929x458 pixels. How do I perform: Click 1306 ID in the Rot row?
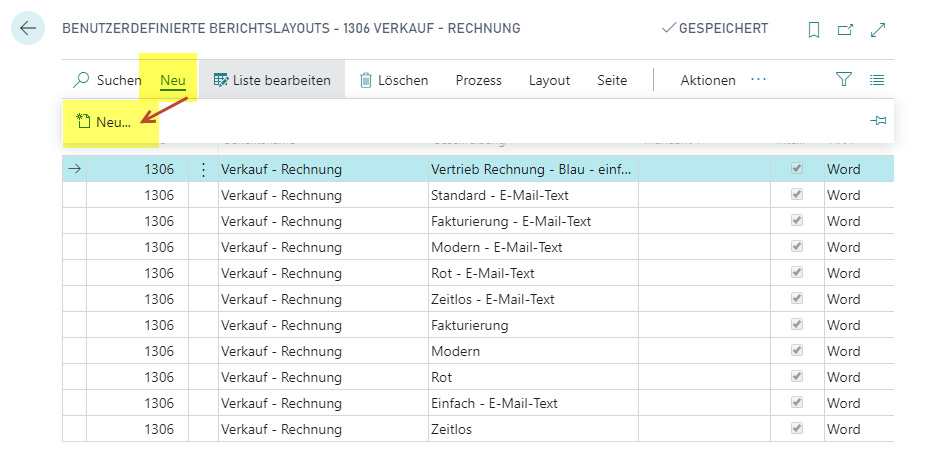pos(159,377)
